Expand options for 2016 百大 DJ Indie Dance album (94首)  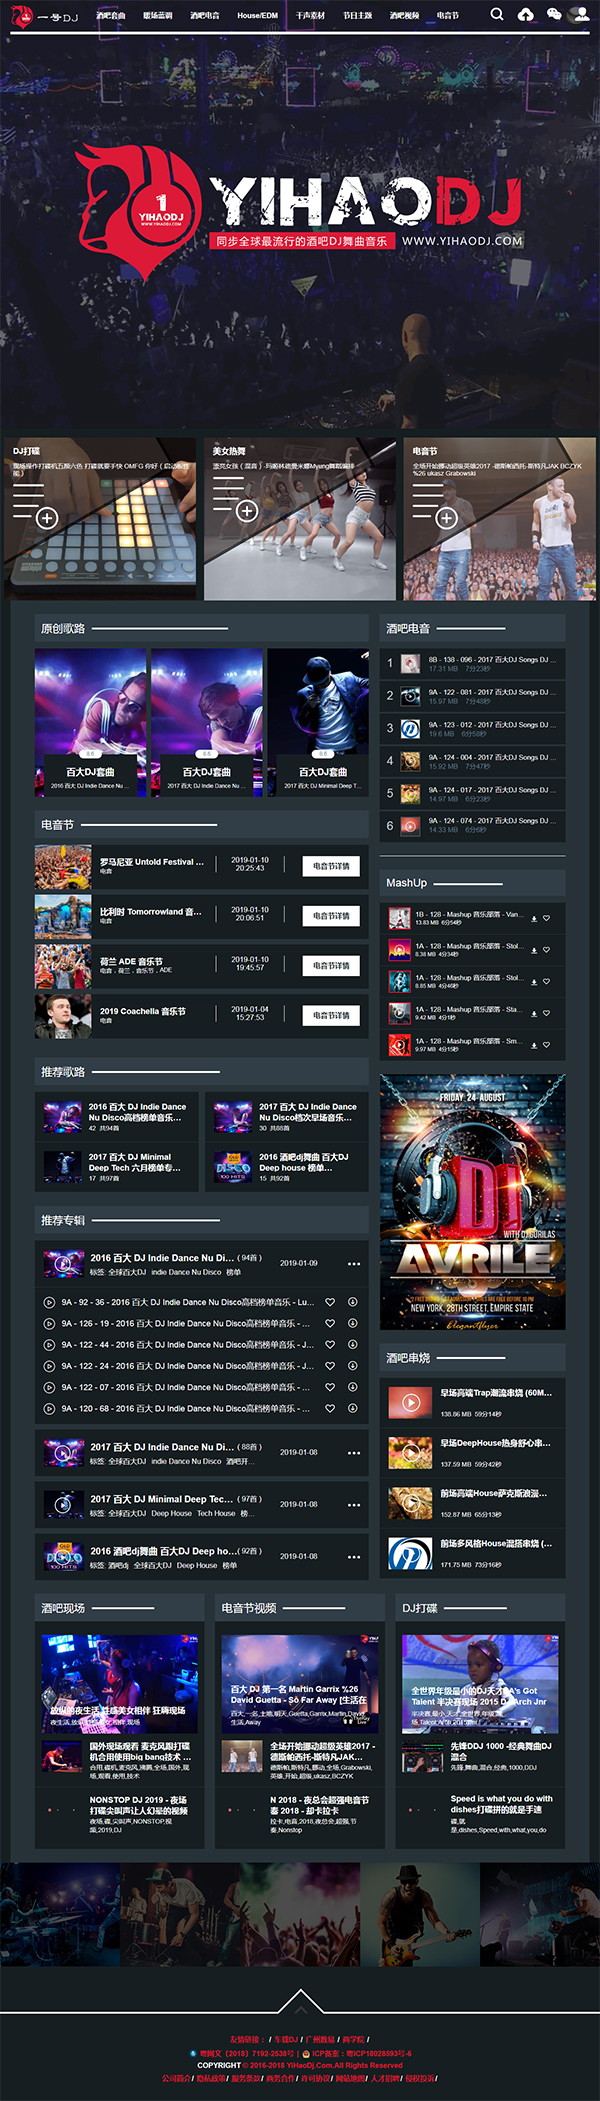(x=354, y=1264)
